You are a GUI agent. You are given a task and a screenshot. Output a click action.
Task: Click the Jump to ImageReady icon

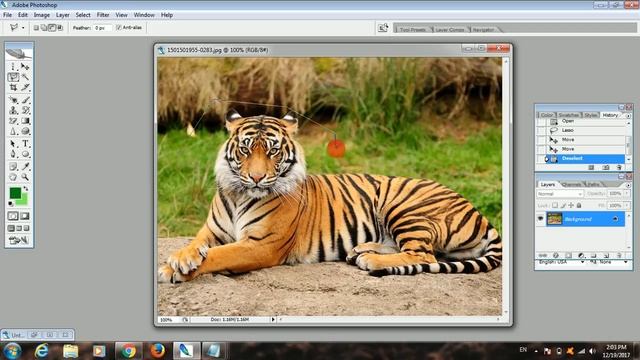pyautogui.click(x=19, y=240)
